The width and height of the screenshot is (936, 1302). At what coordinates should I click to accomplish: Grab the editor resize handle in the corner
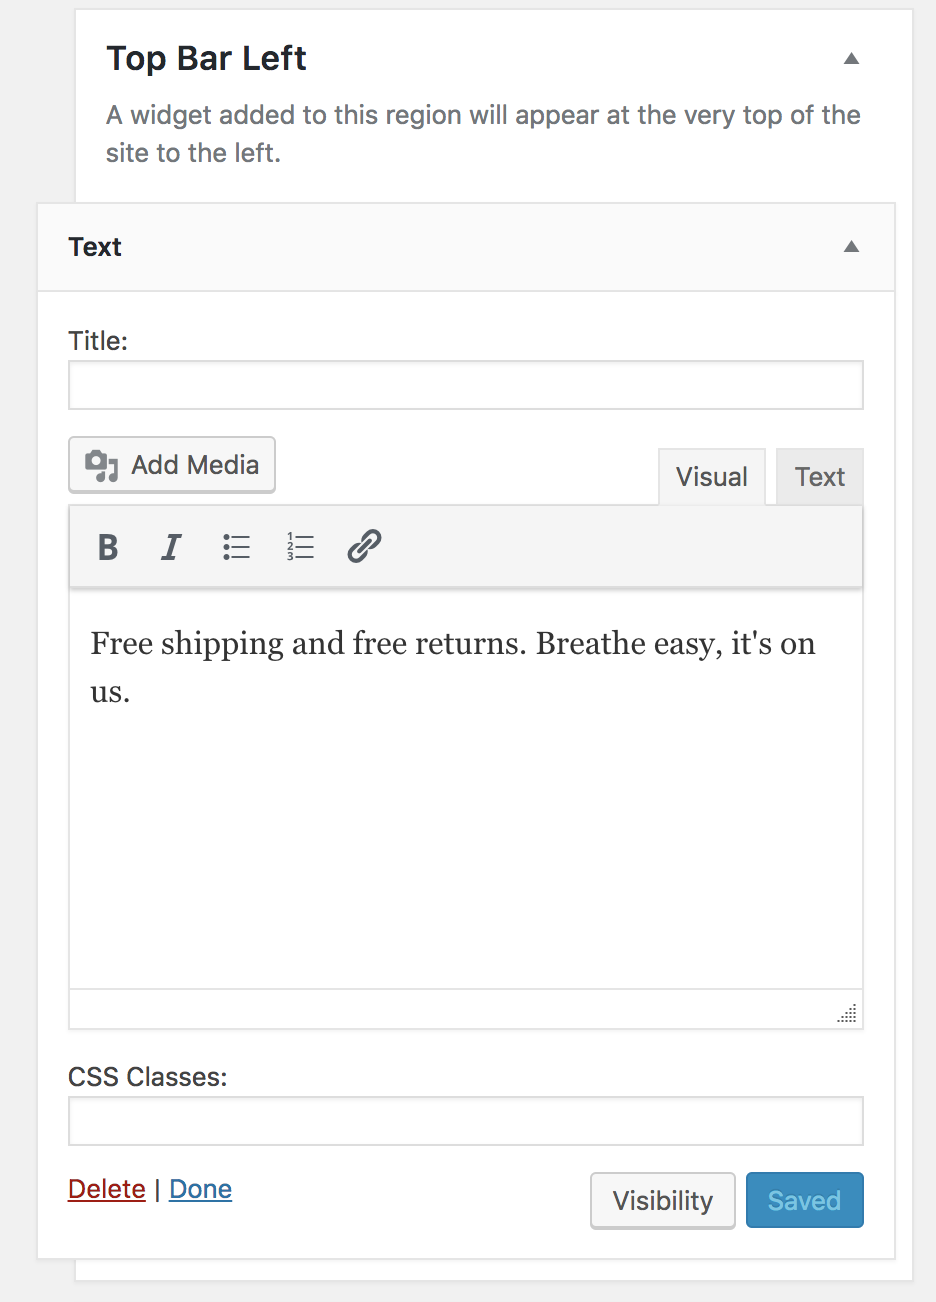[x=847, y=1013]
